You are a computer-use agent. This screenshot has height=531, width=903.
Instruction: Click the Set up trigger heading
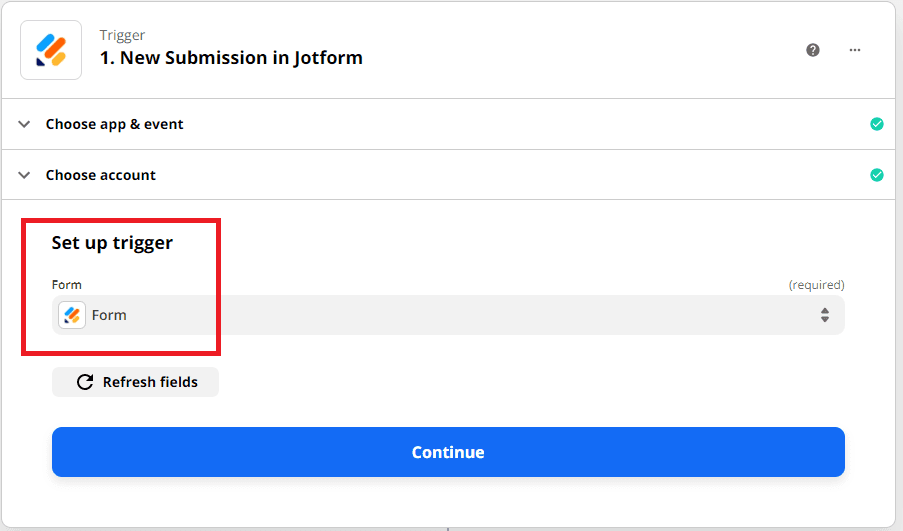(x=112, y=243)
